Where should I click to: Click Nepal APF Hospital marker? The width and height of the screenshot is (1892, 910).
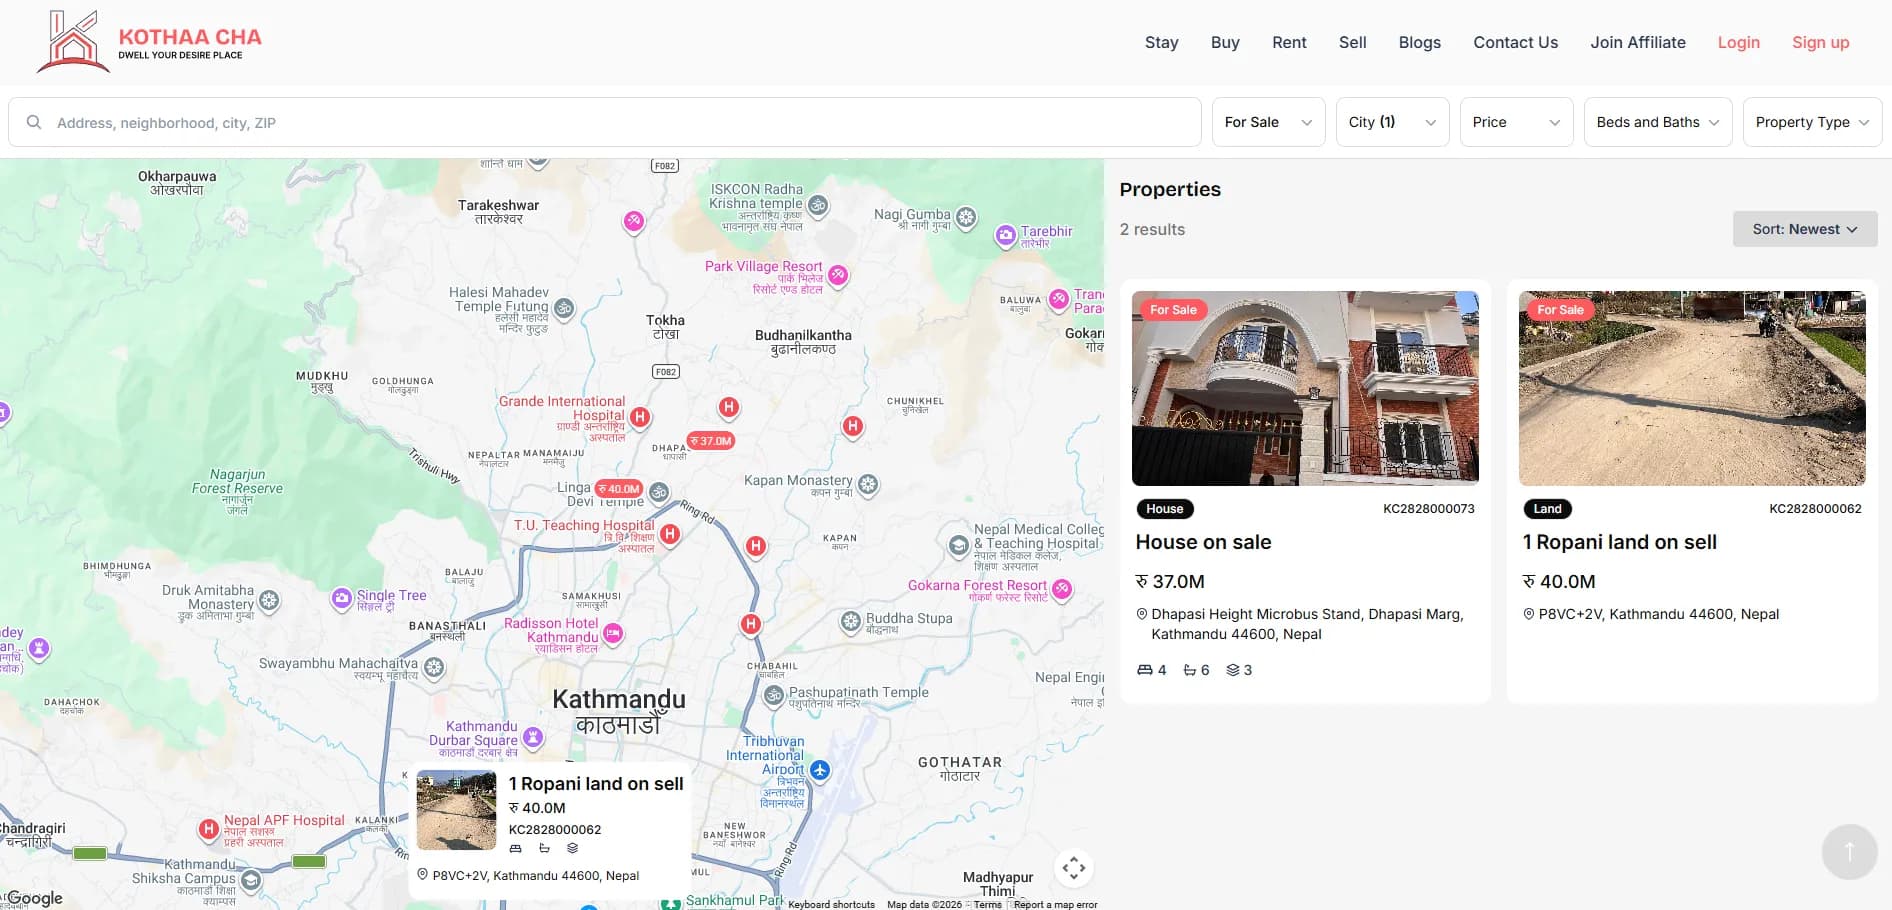(x=208, y=828)
